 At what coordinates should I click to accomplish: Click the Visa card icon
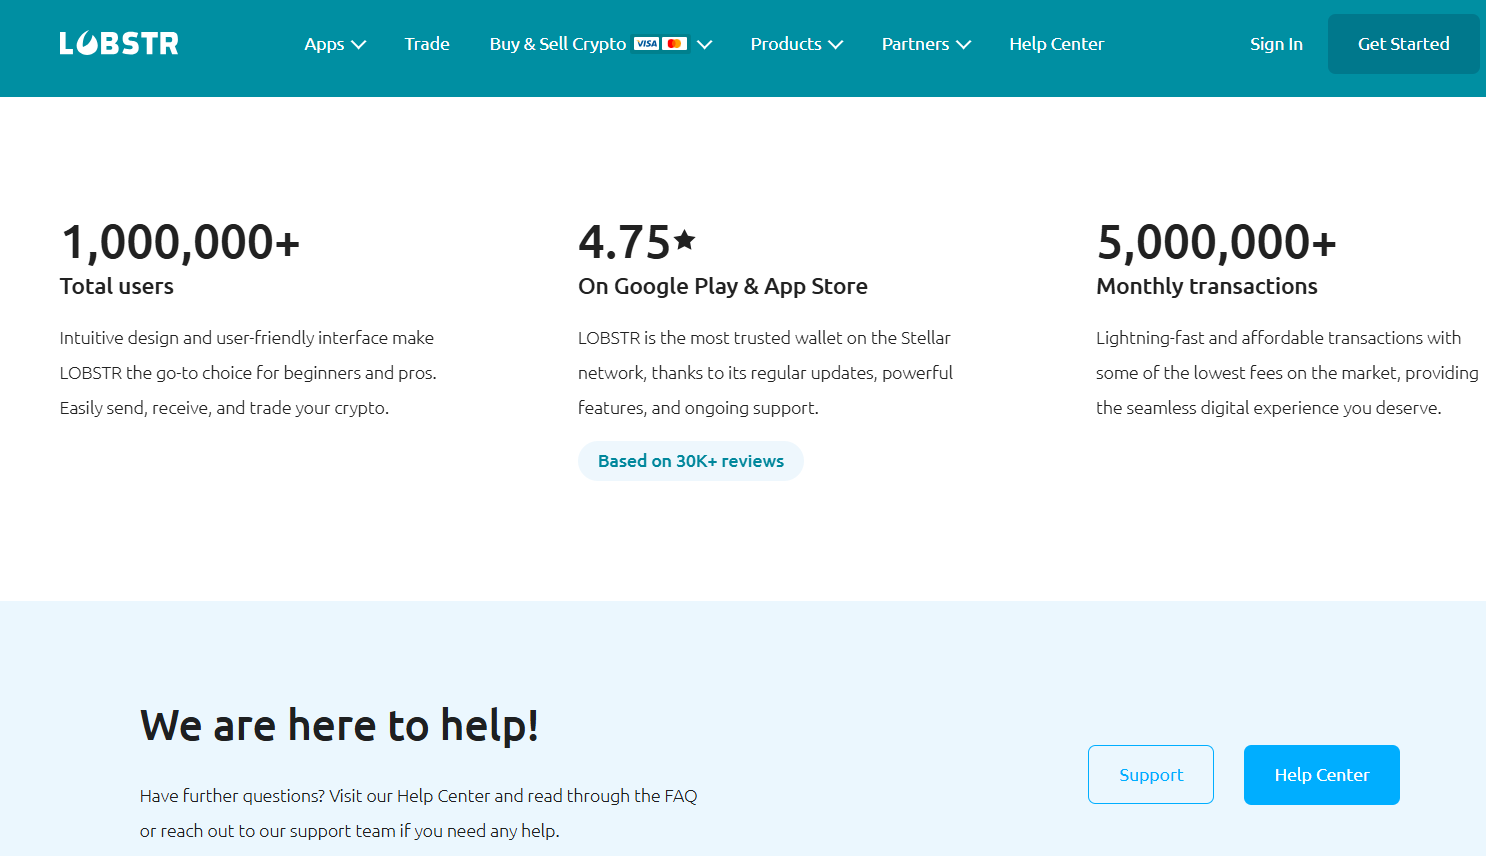pos(646,44)
